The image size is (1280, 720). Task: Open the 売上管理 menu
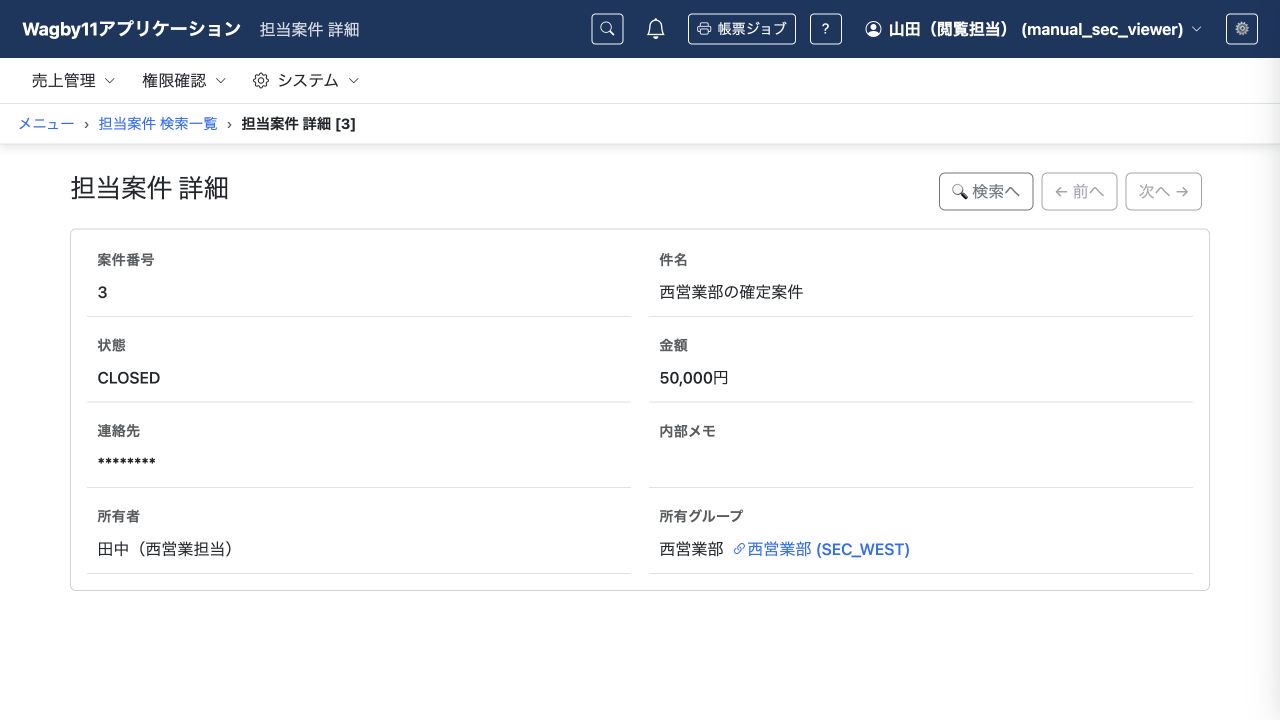coord(74,80)
